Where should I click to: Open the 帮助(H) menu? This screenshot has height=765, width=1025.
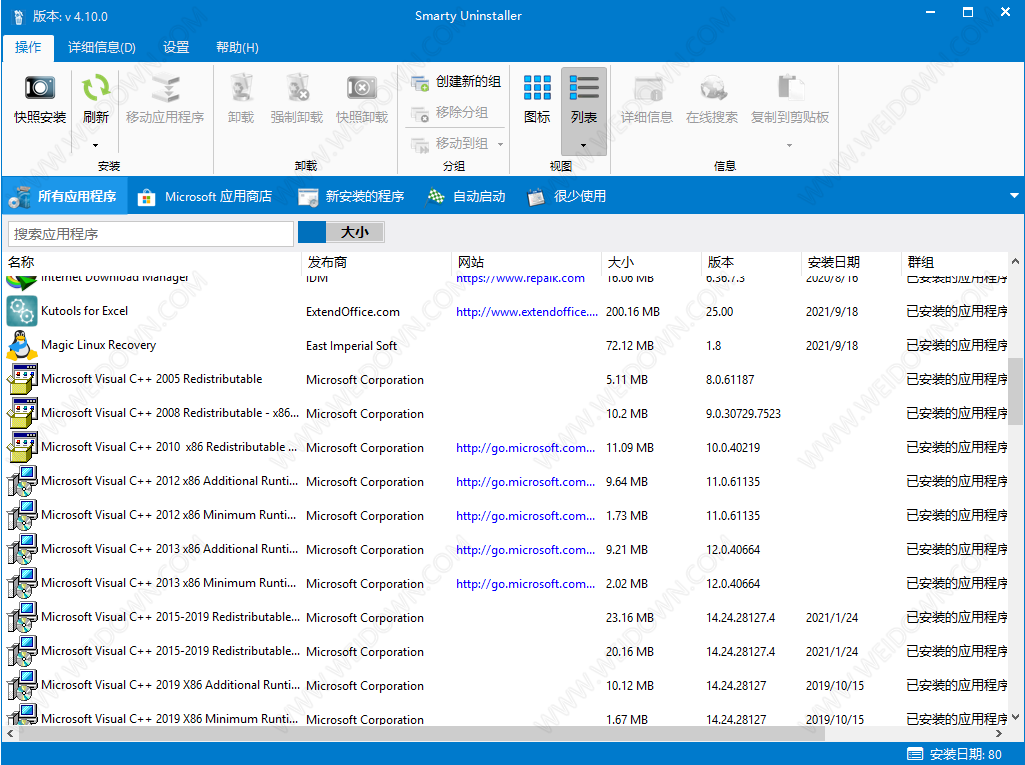click(x=237, y=47)
